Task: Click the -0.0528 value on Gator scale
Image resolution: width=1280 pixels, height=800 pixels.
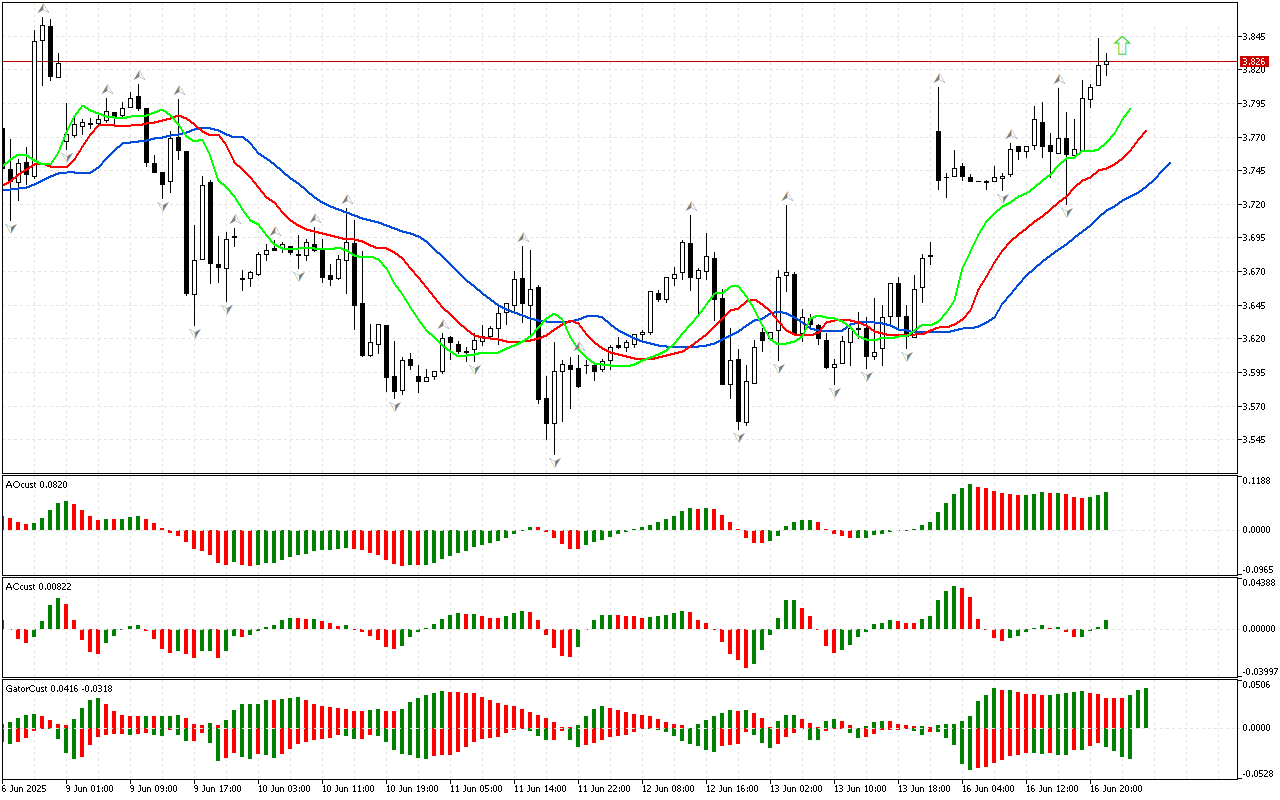Action: [x=1256, y=773]
